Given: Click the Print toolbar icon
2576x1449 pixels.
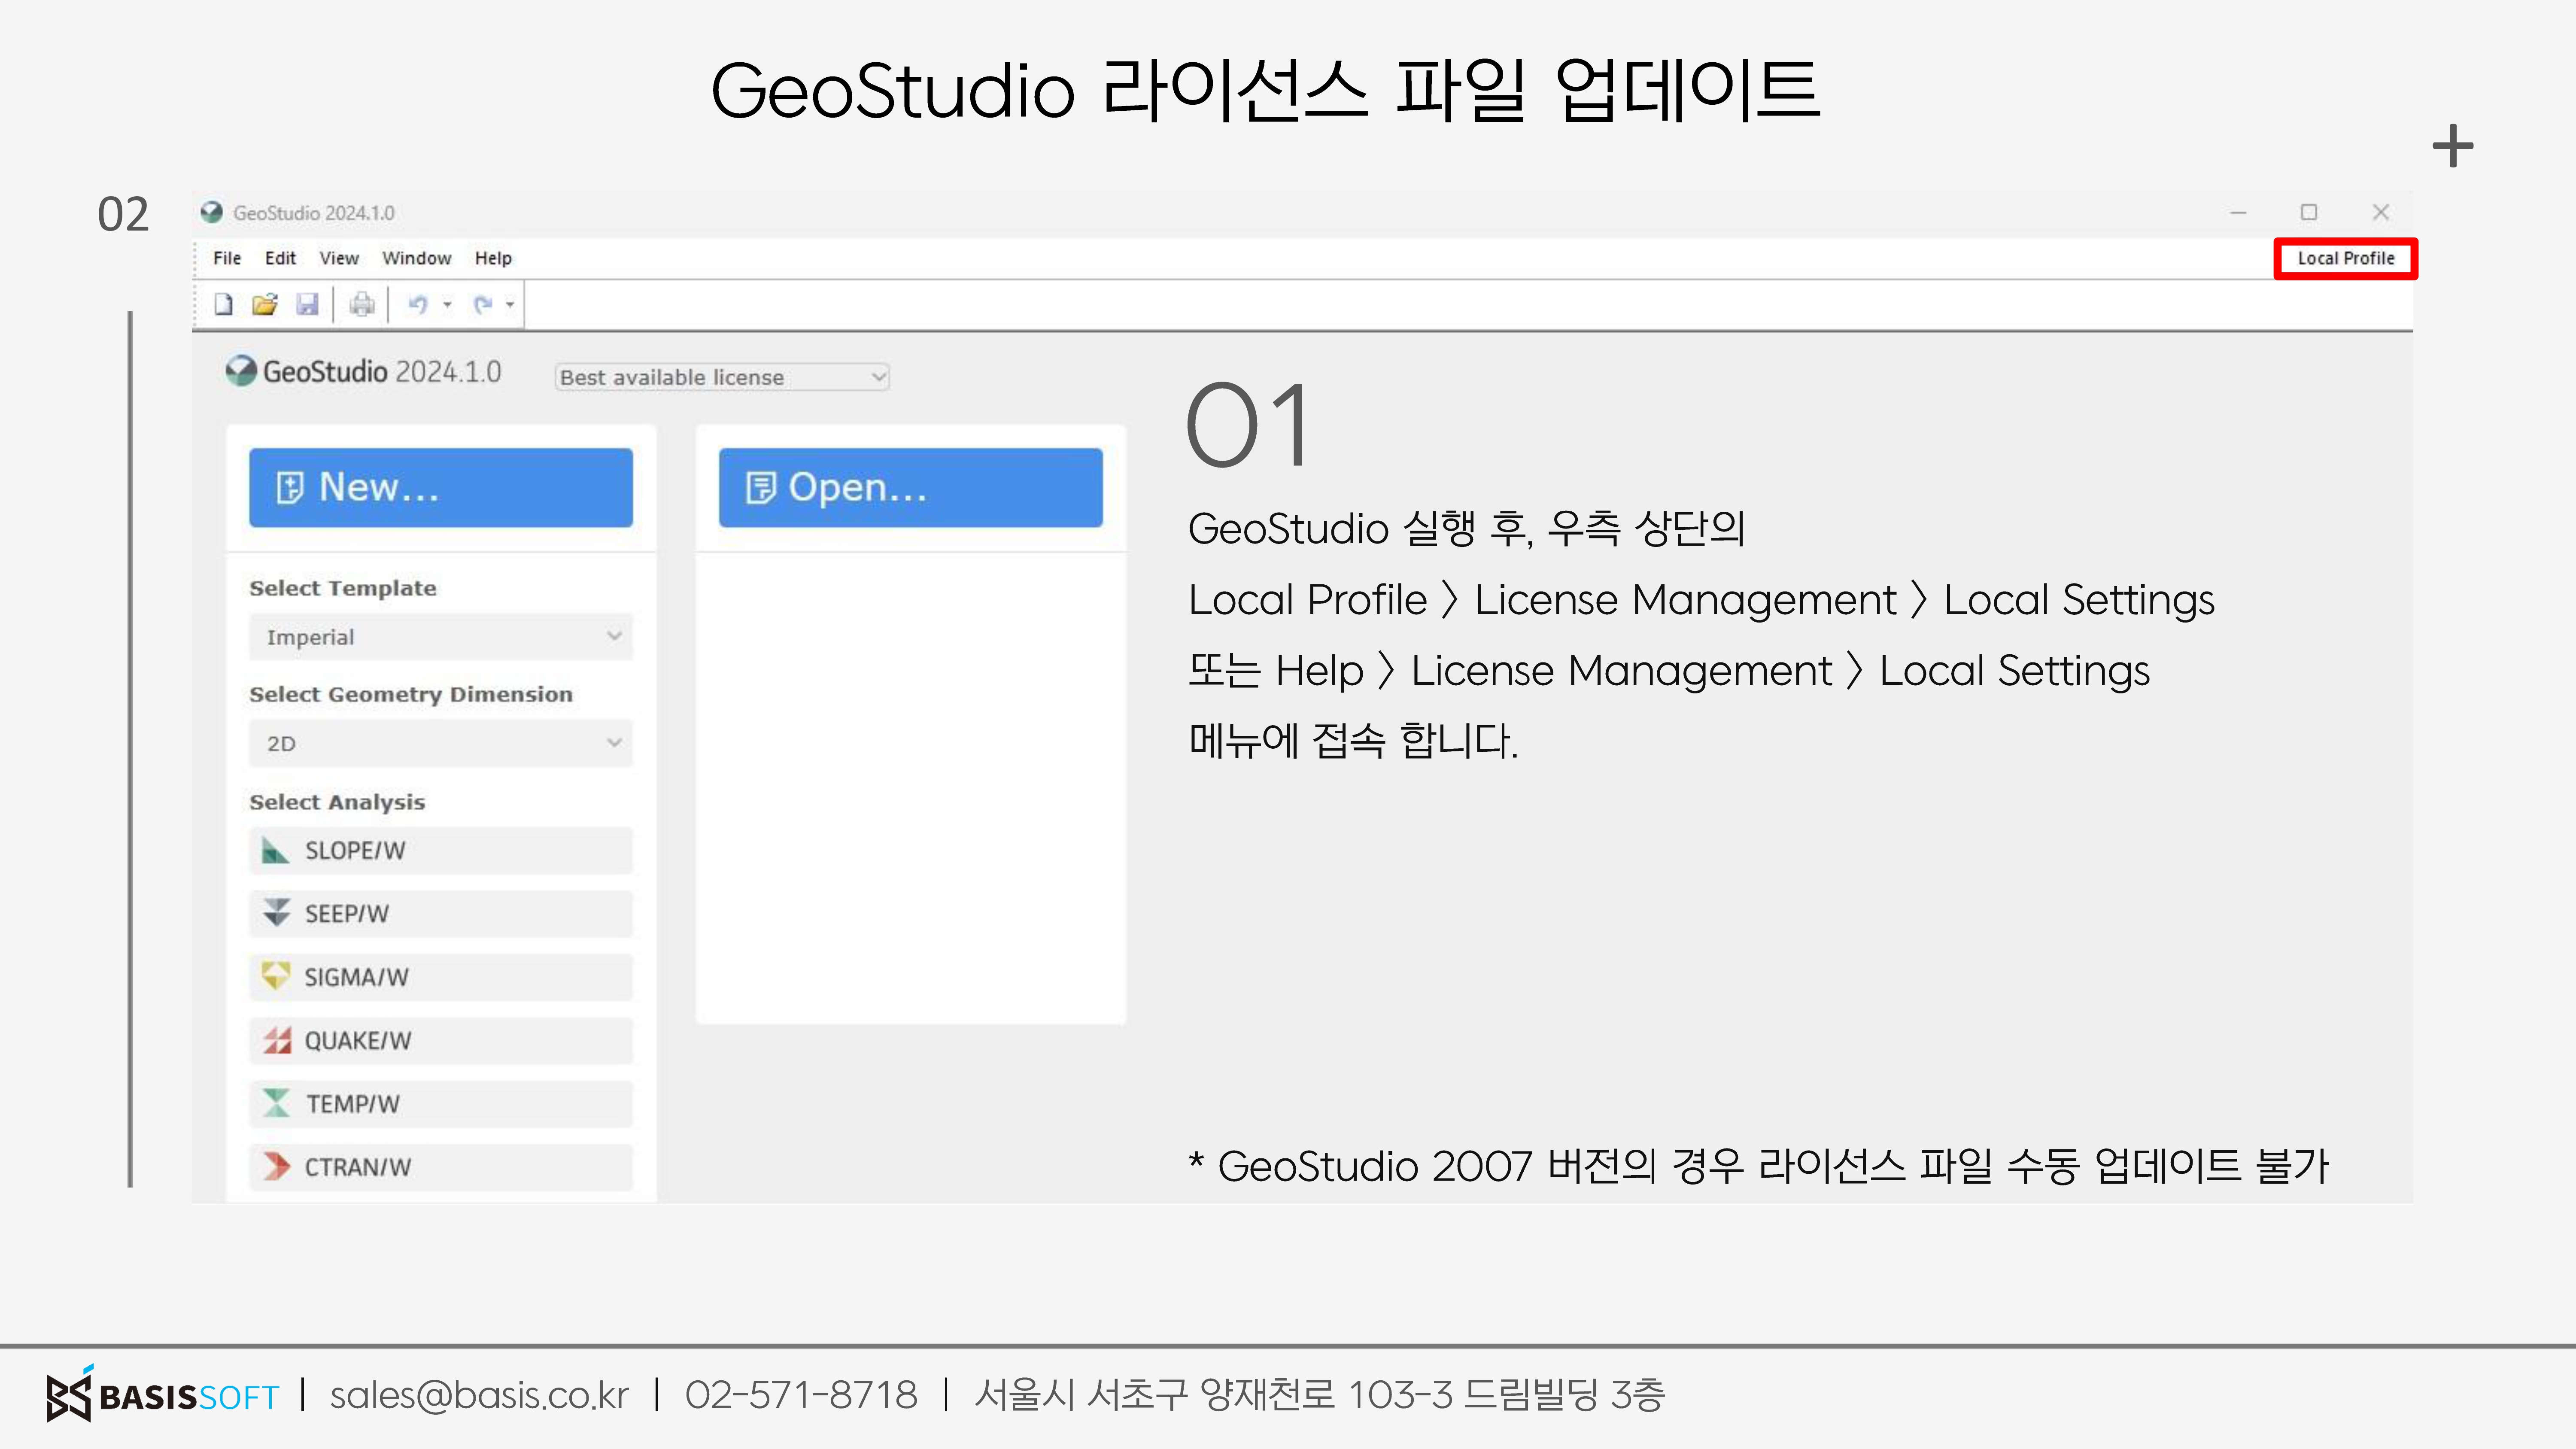Looking at the screenshot, I should (x=362, y=304).
